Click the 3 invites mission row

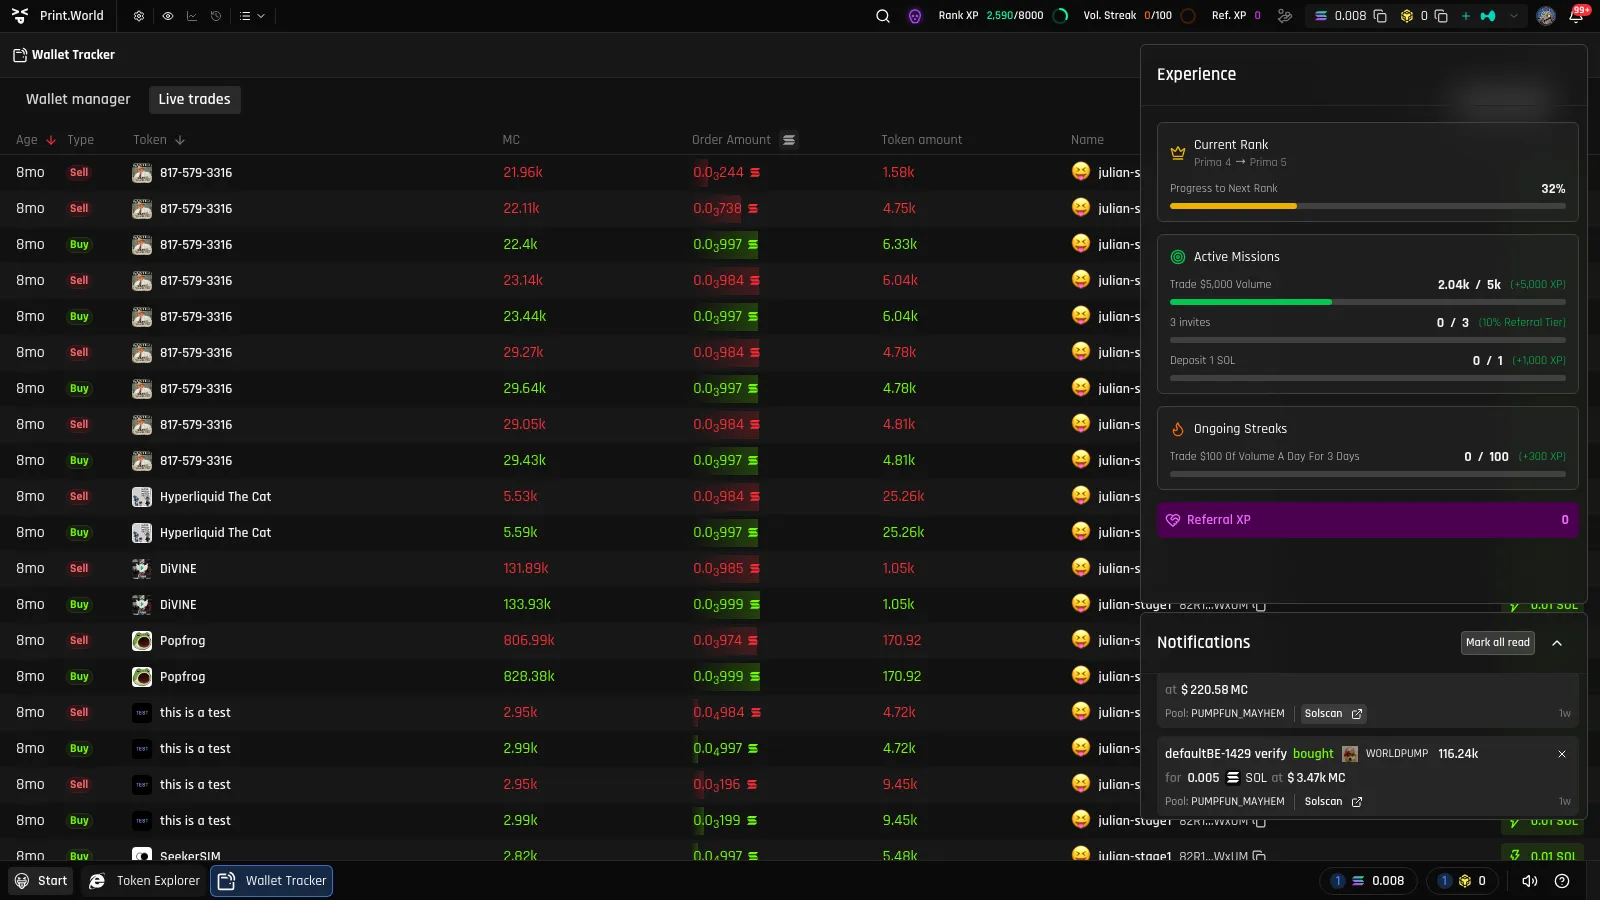point(1368,329)
